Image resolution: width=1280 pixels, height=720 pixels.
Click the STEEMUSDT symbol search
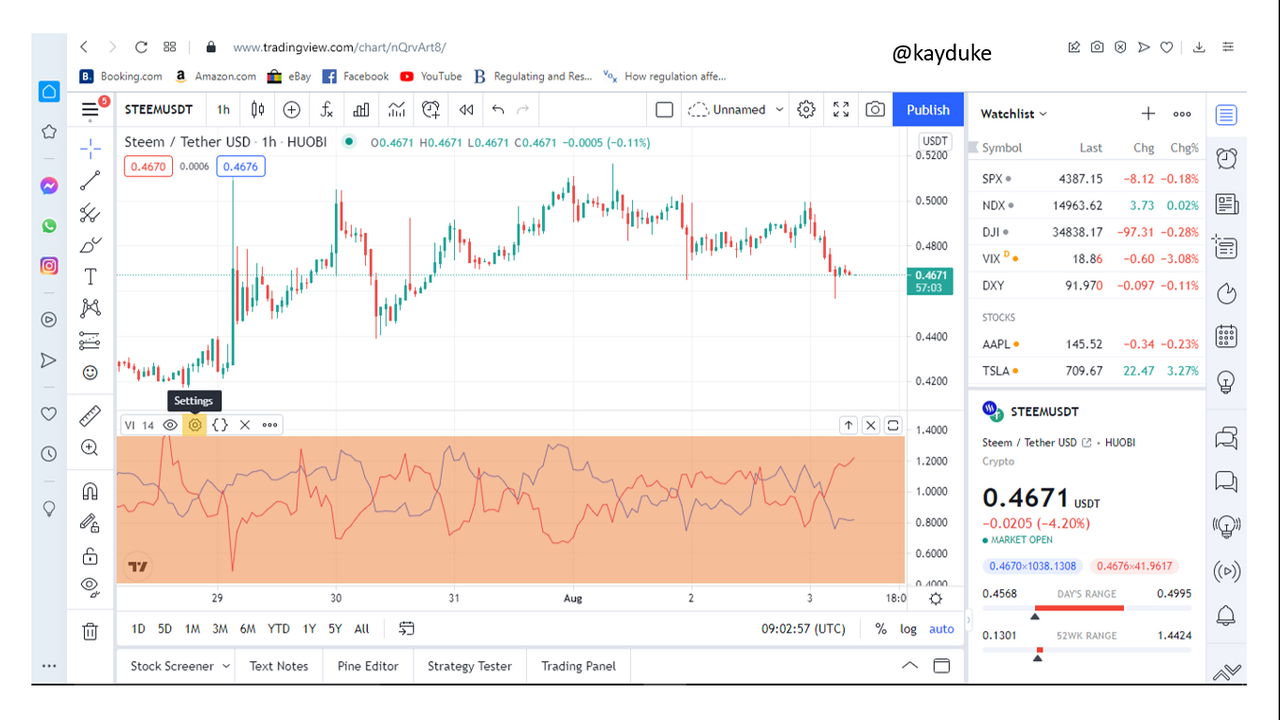pyautogui.click(x=160, y=110)
